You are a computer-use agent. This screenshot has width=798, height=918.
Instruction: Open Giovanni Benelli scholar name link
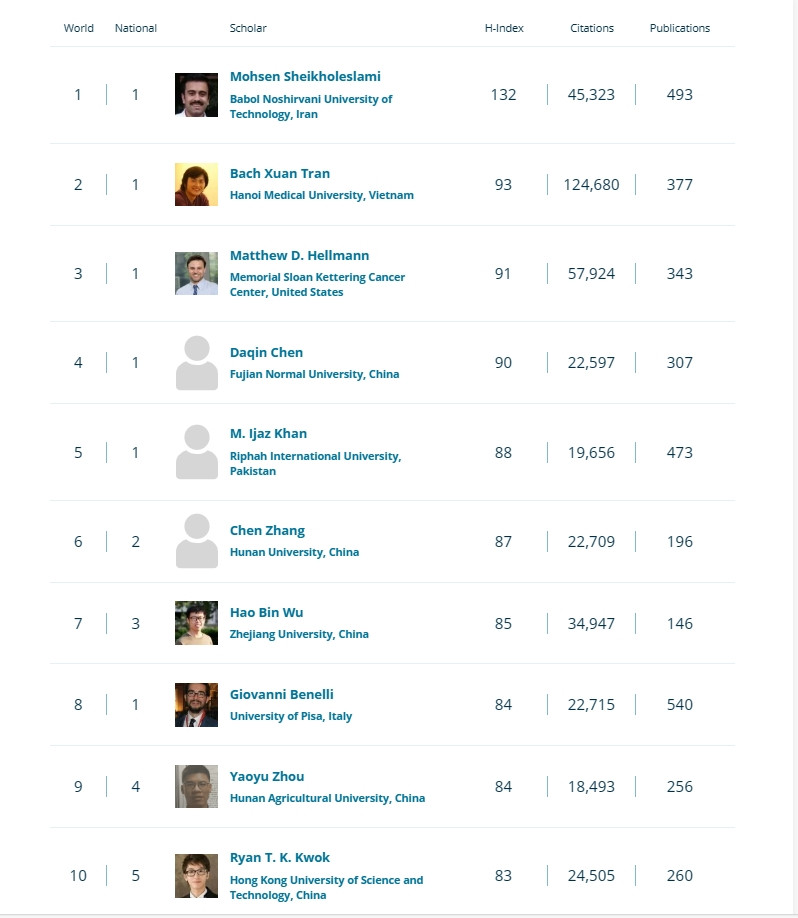tap(282, 695)
